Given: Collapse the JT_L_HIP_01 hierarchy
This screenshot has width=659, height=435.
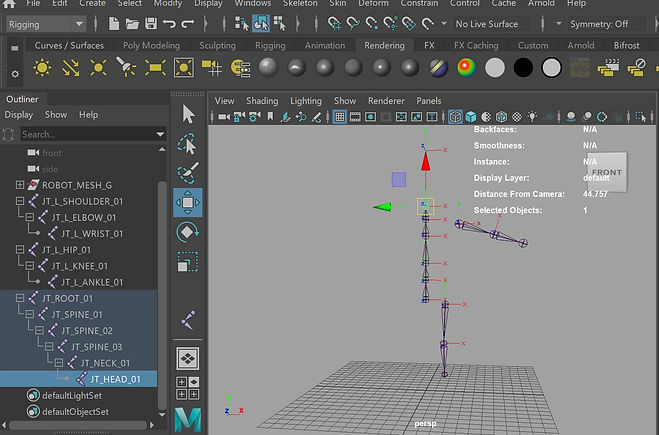Looking at the screenshot, I should [20, 250].
